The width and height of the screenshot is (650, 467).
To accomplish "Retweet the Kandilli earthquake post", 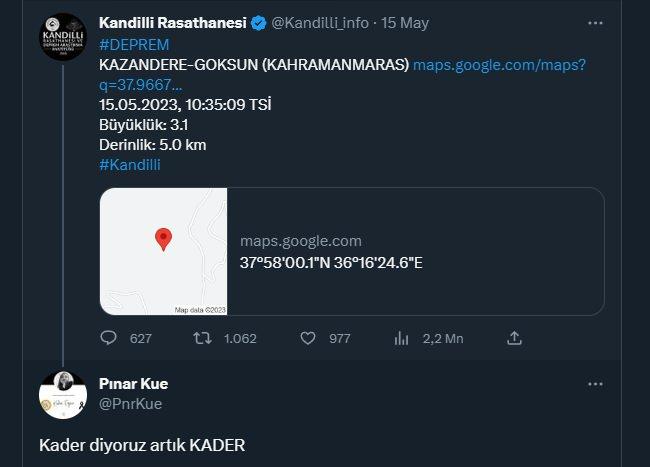I will pyautogui.click(x=202, y=338).
